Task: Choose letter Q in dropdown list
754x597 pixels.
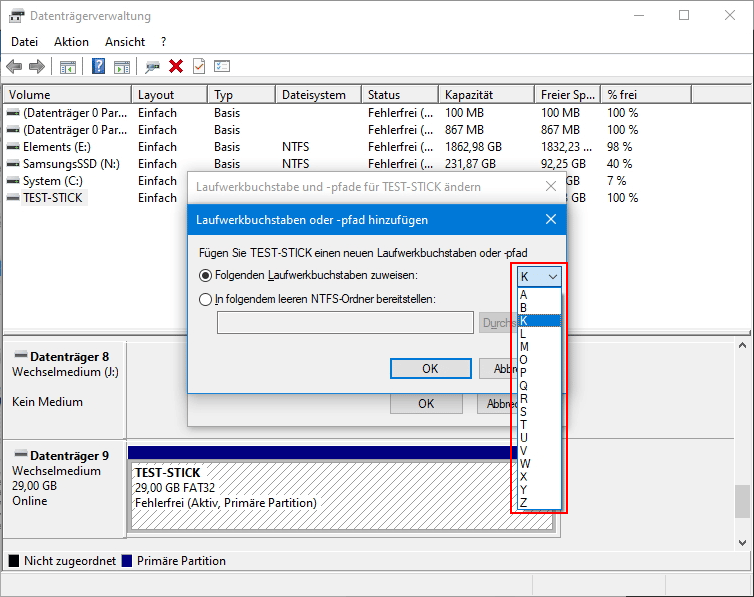Action: pos(539,386)
